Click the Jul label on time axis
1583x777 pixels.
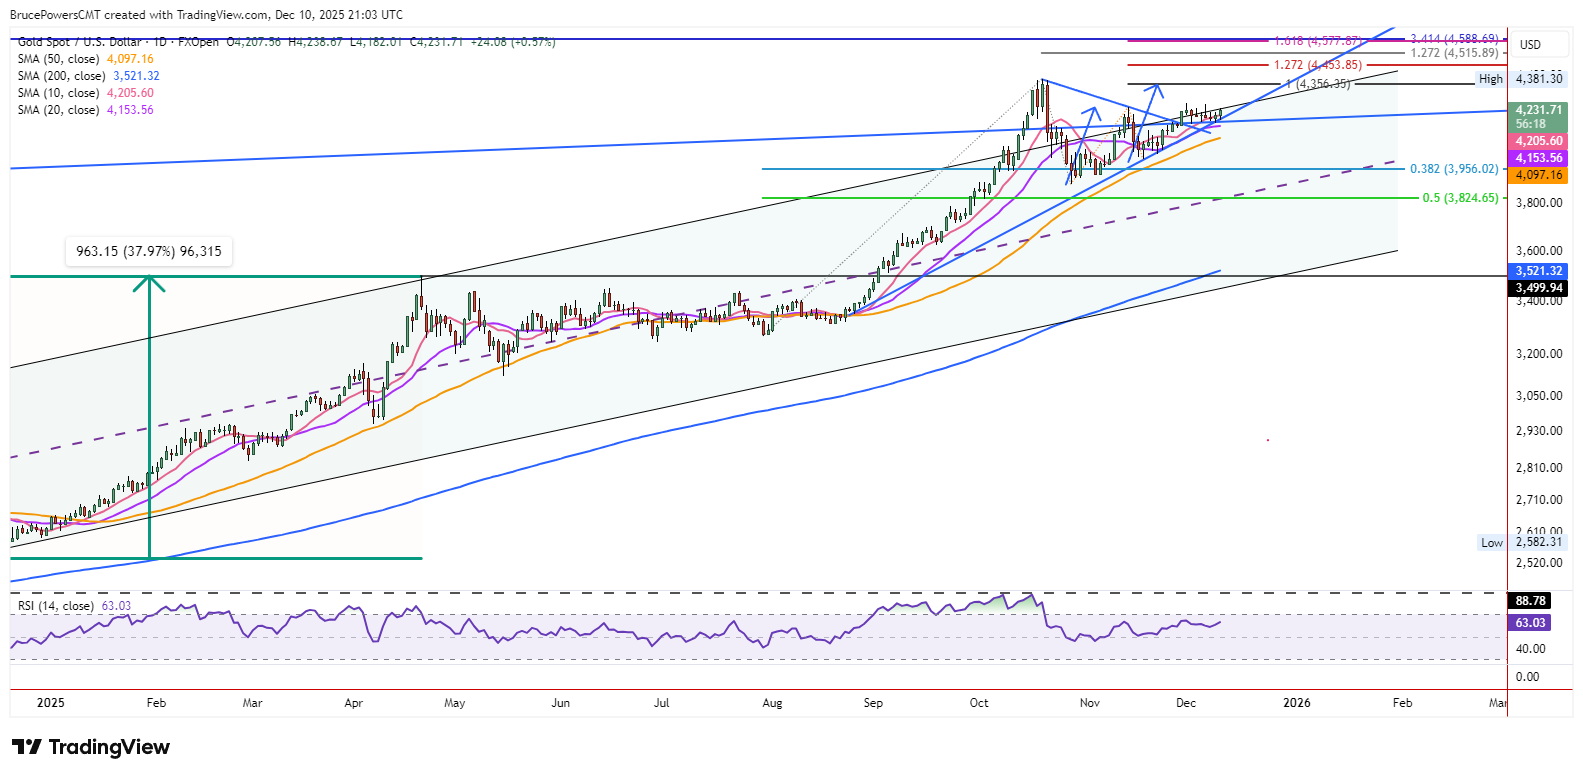[x=662, y=703]
